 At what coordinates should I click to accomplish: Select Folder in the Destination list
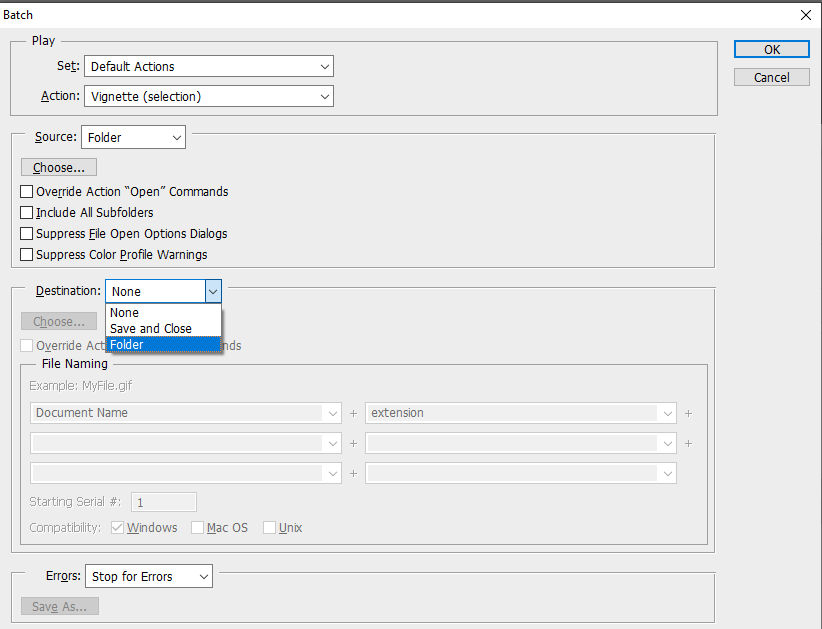[x=163, y=344]
